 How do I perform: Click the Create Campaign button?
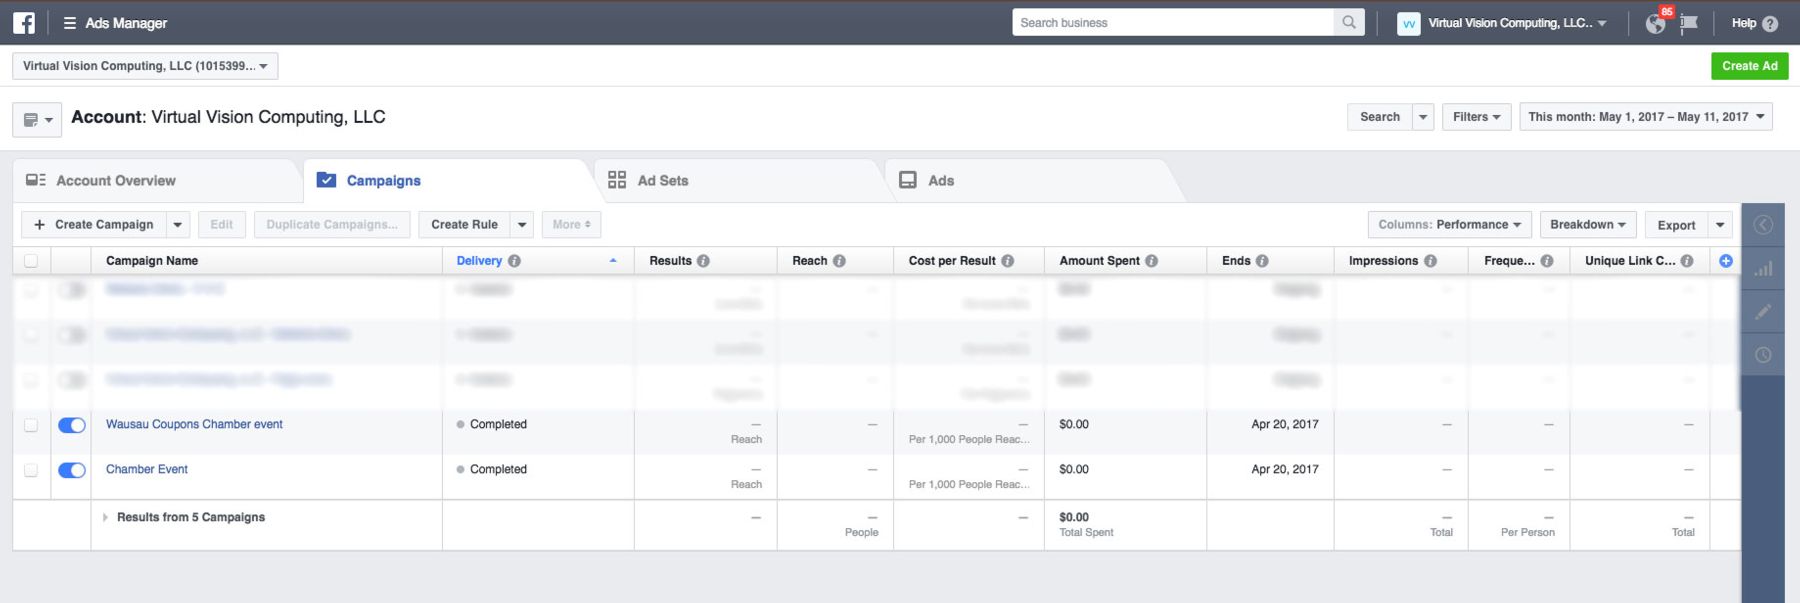tap(94, 225)
